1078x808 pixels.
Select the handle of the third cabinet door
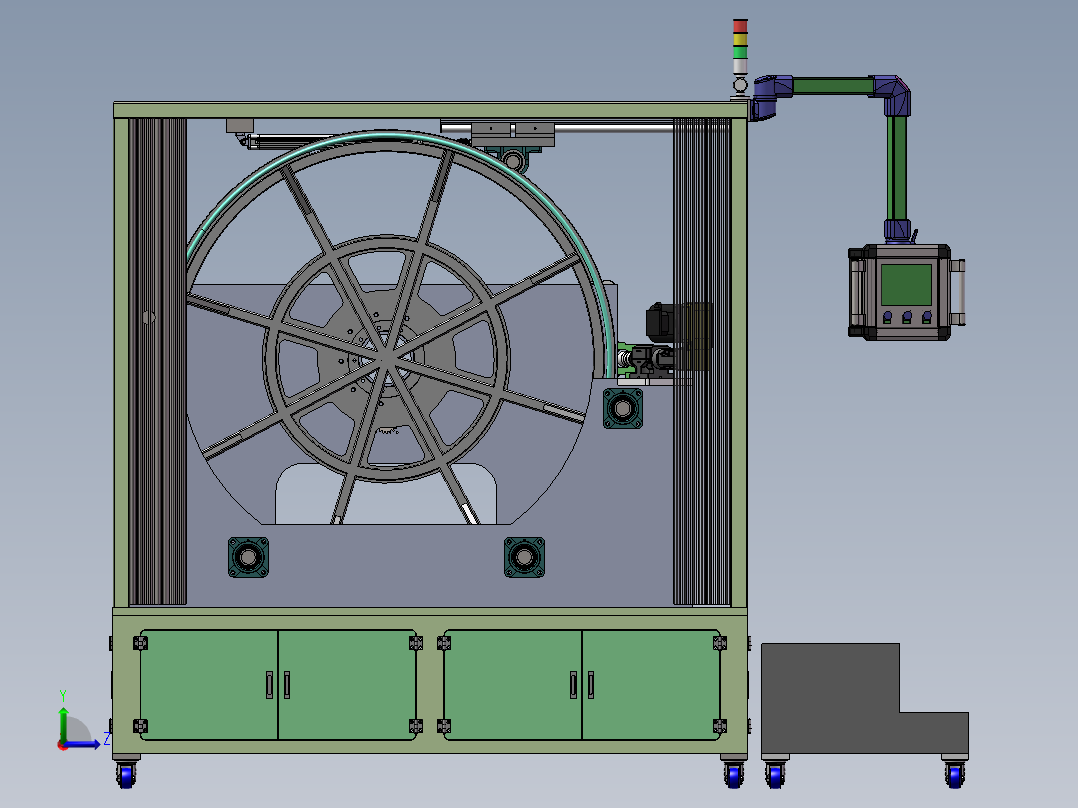[x=573, y=685]
